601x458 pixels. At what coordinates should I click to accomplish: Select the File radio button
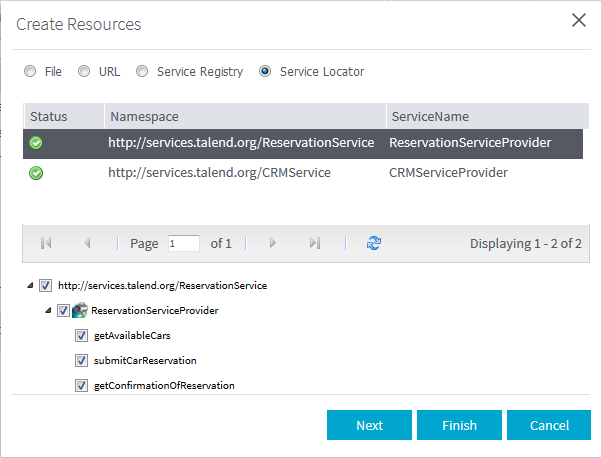pyautogui.click(x=30, y=72)
